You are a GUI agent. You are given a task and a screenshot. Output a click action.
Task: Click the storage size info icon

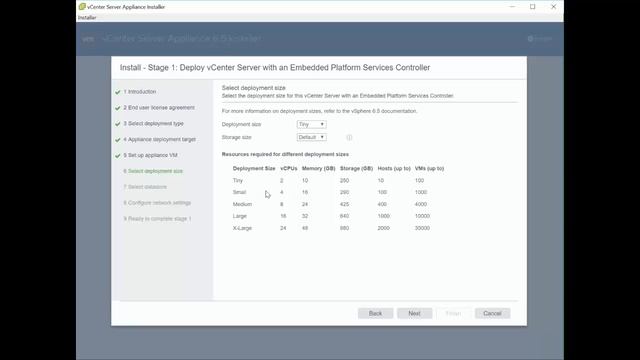tap(349, 138)
